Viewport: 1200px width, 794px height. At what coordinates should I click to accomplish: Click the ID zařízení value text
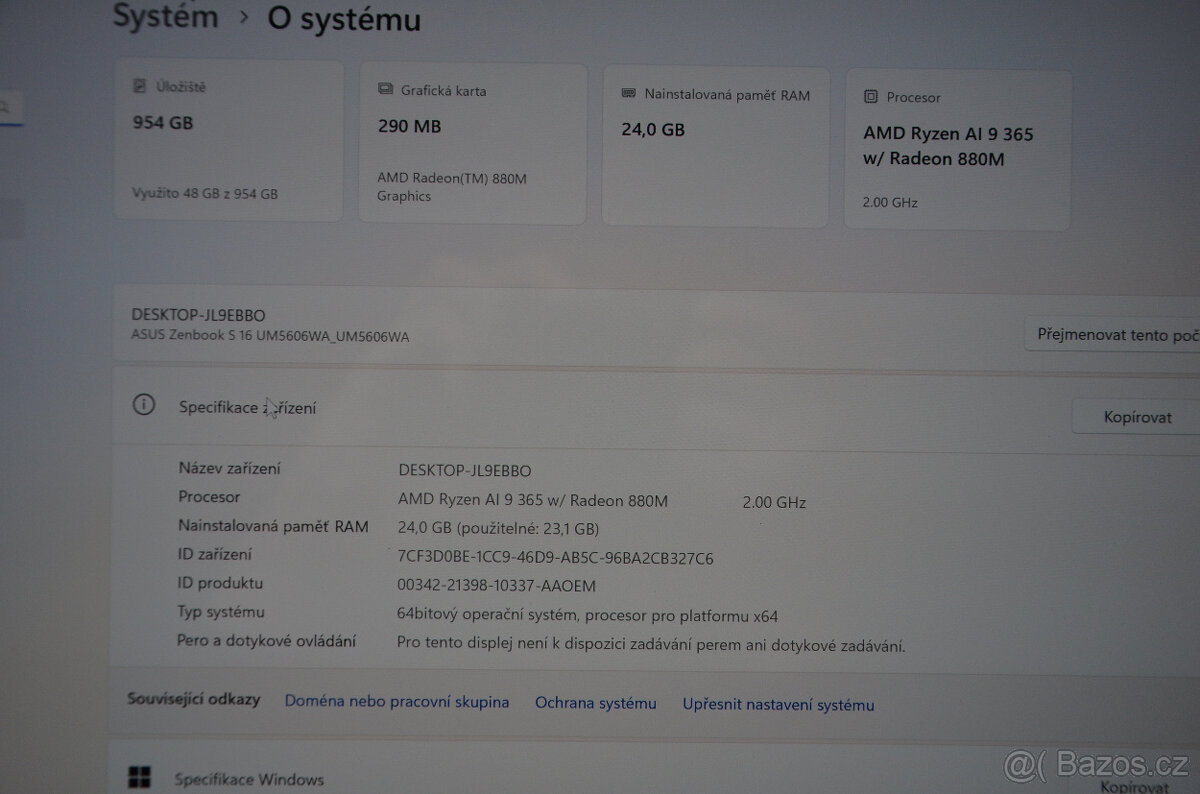click(x=554, y=558)
